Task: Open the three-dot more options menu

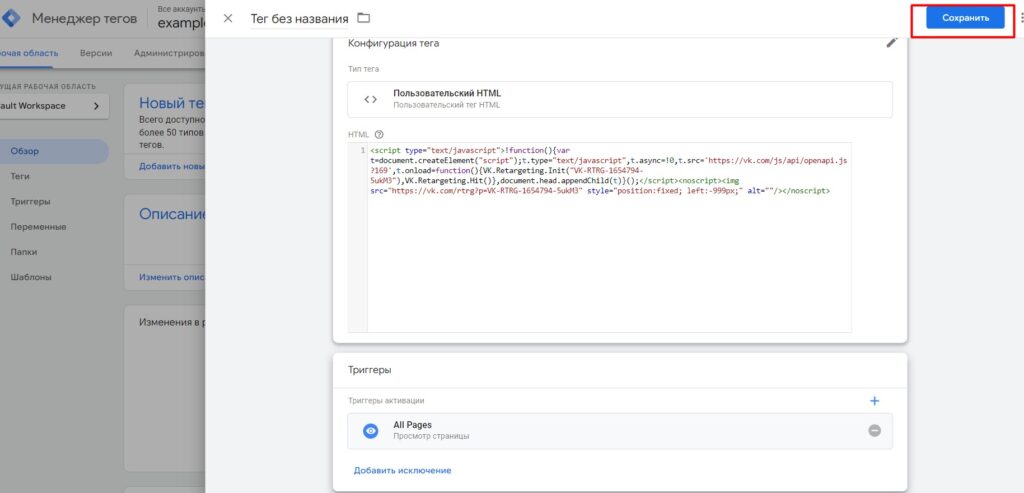Action: click(1019, 18)
